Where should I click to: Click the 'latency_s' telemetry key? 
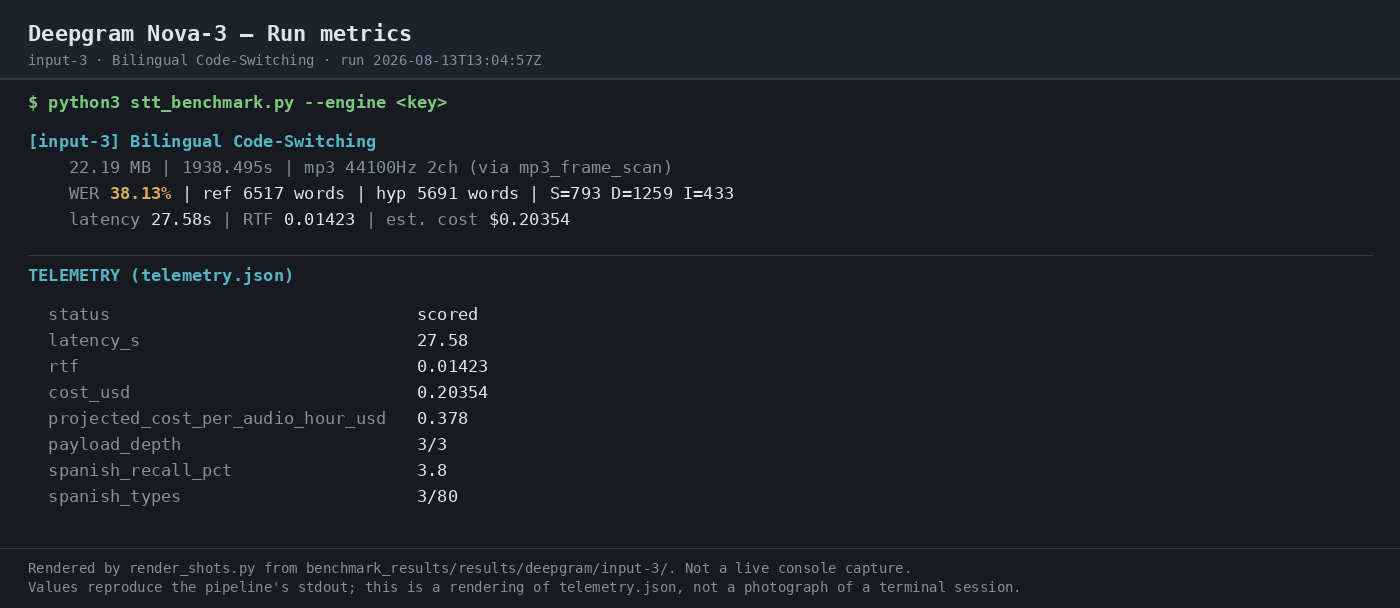point(94,341)
